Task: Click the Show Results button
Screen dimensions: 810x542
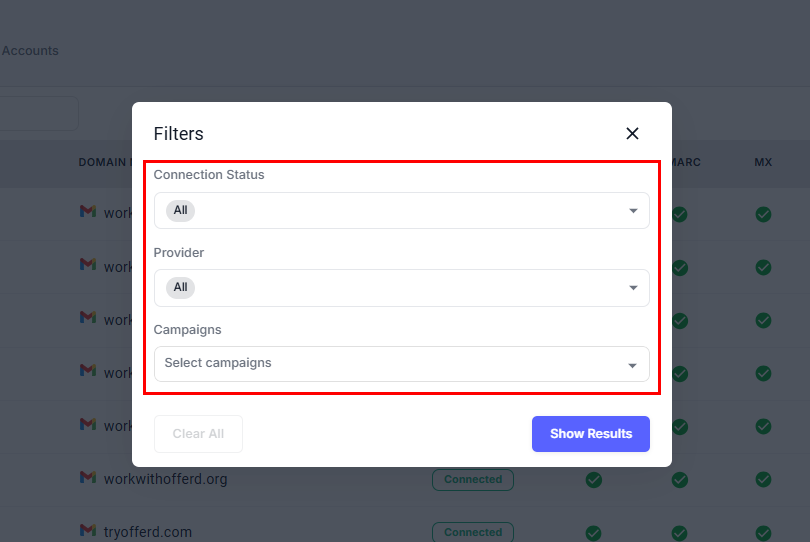Action: click(590, 434)
